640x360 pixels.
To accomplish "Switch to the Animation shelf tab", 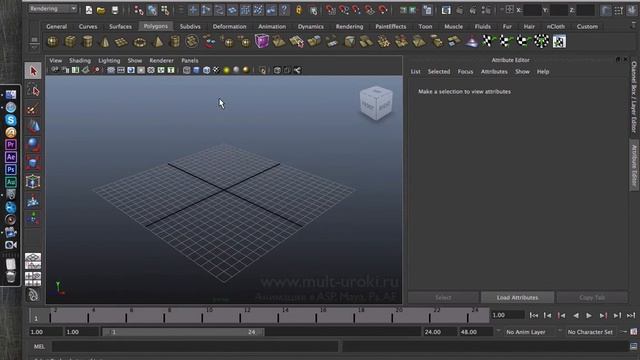I will (272, 27).
